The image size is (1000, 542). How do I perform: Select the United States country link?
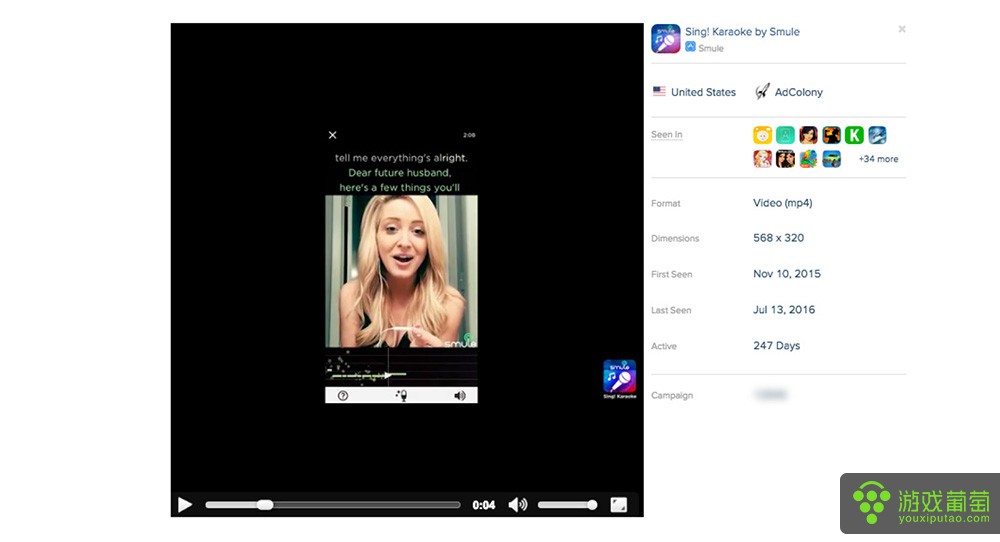703,92
